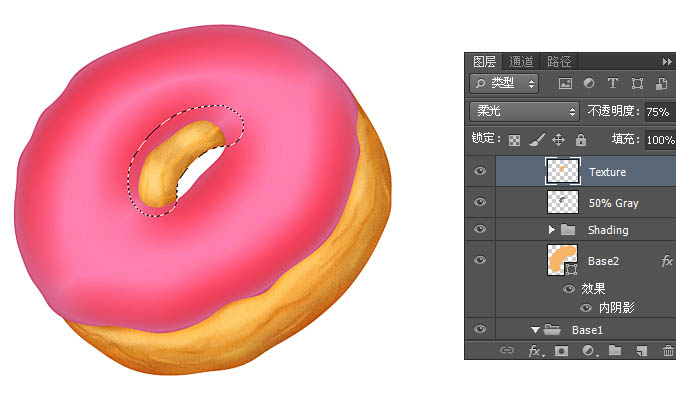Hide the Base1 group

(480, 329)
